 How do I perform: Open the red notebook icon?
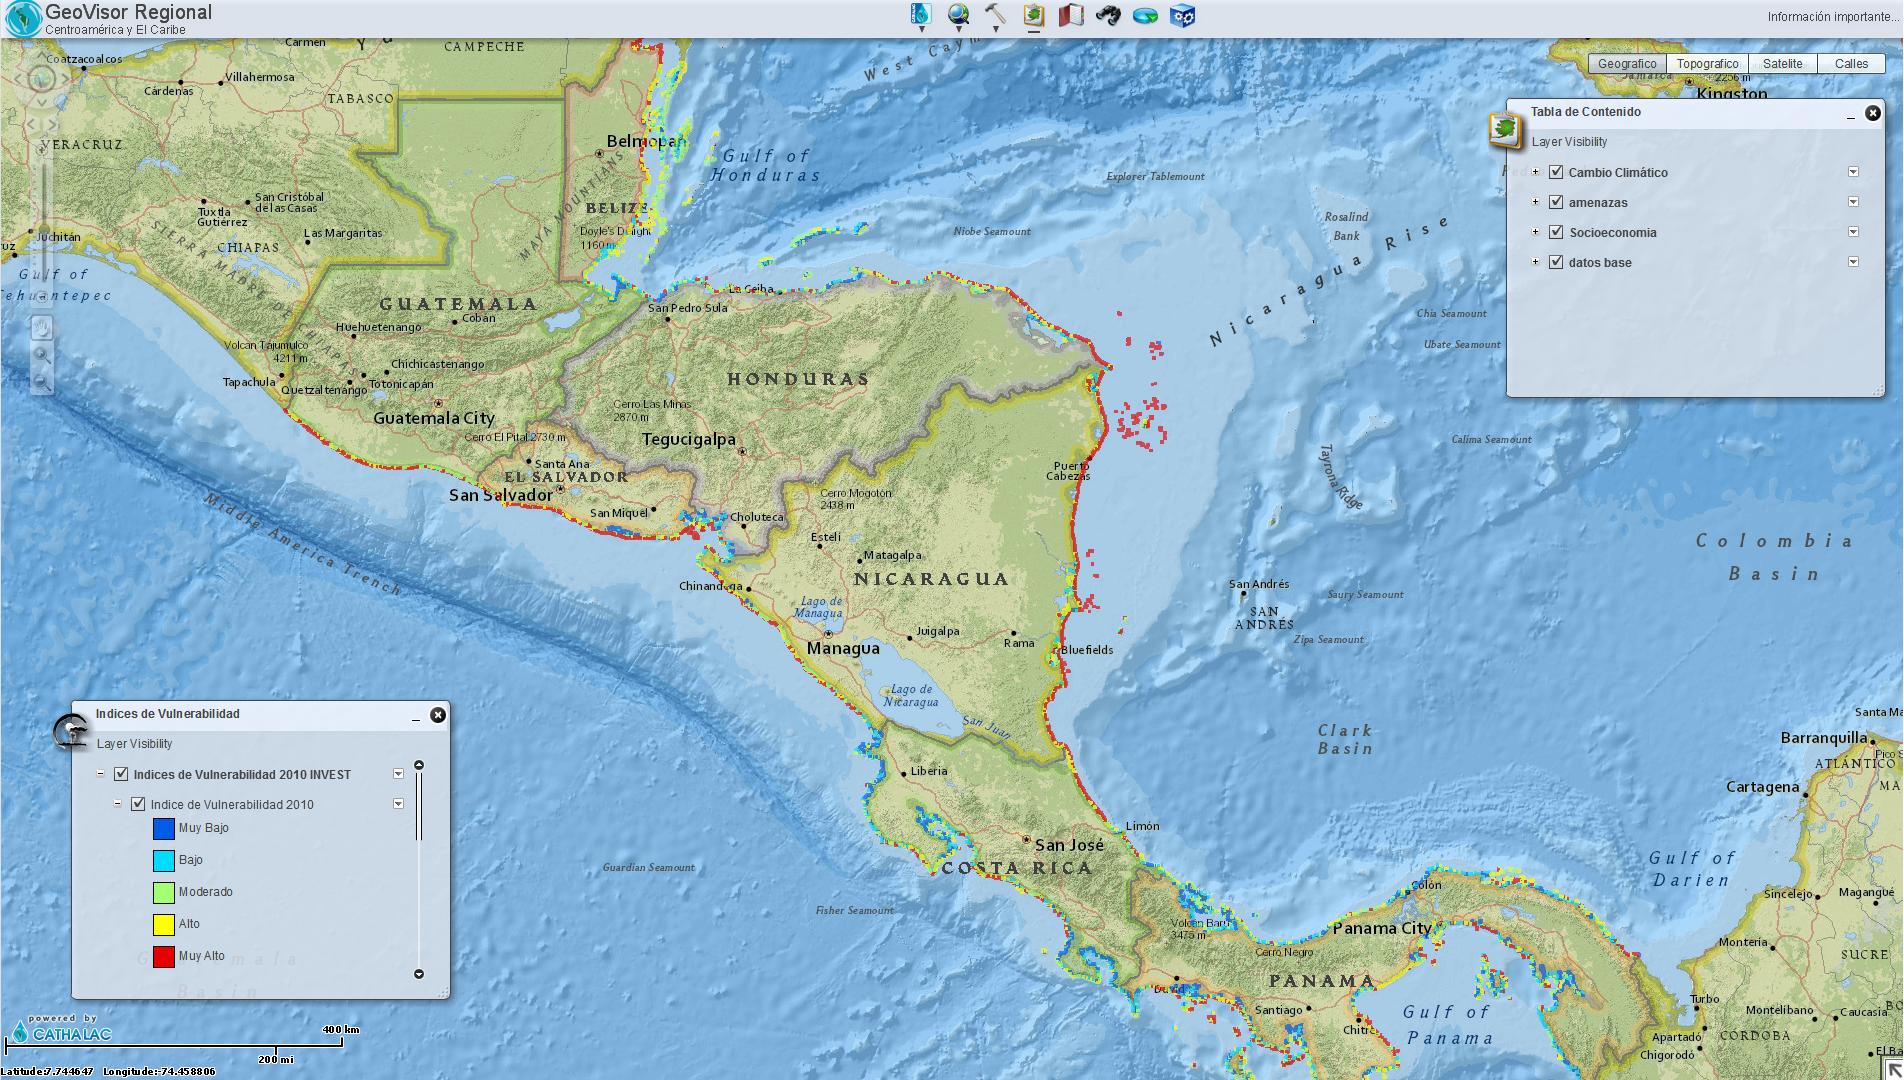click(1071, 15)
